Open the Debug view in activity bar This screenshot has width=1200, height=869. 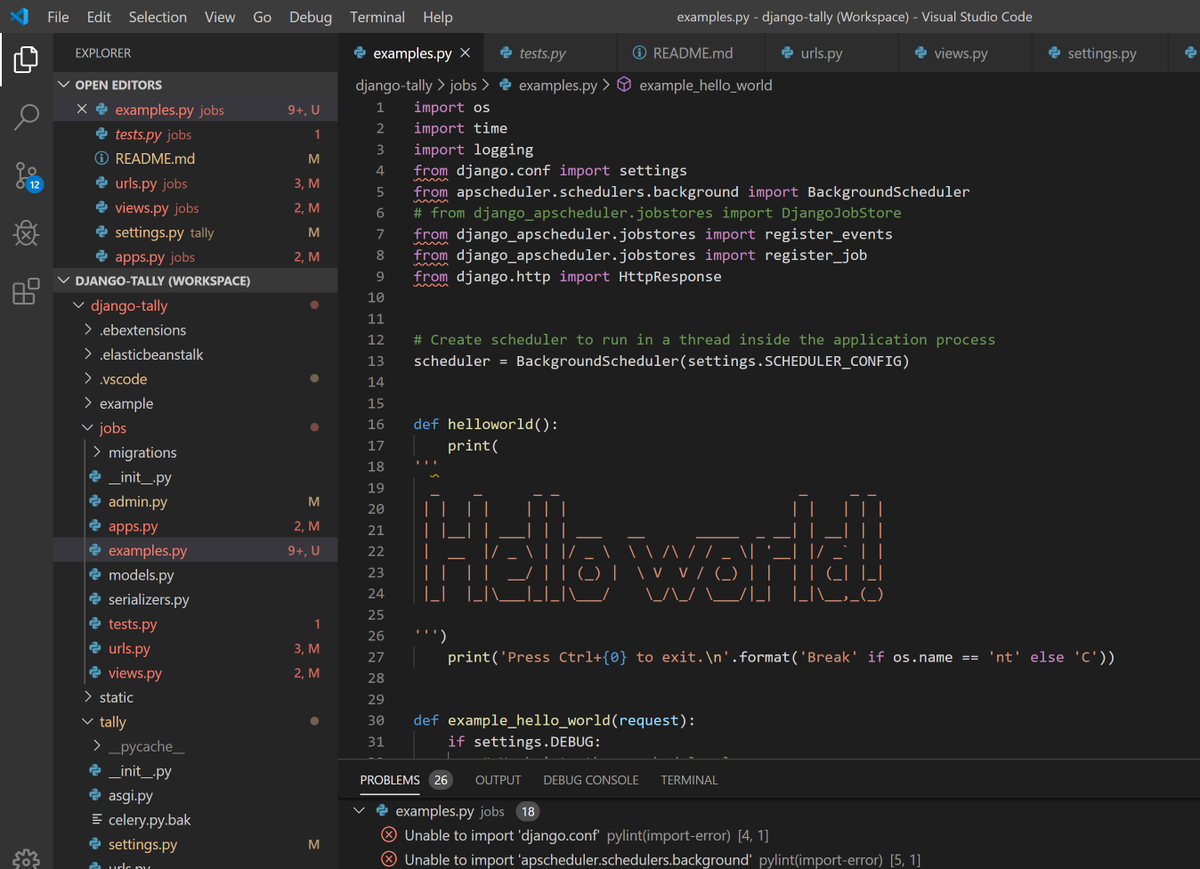point(26,234)
